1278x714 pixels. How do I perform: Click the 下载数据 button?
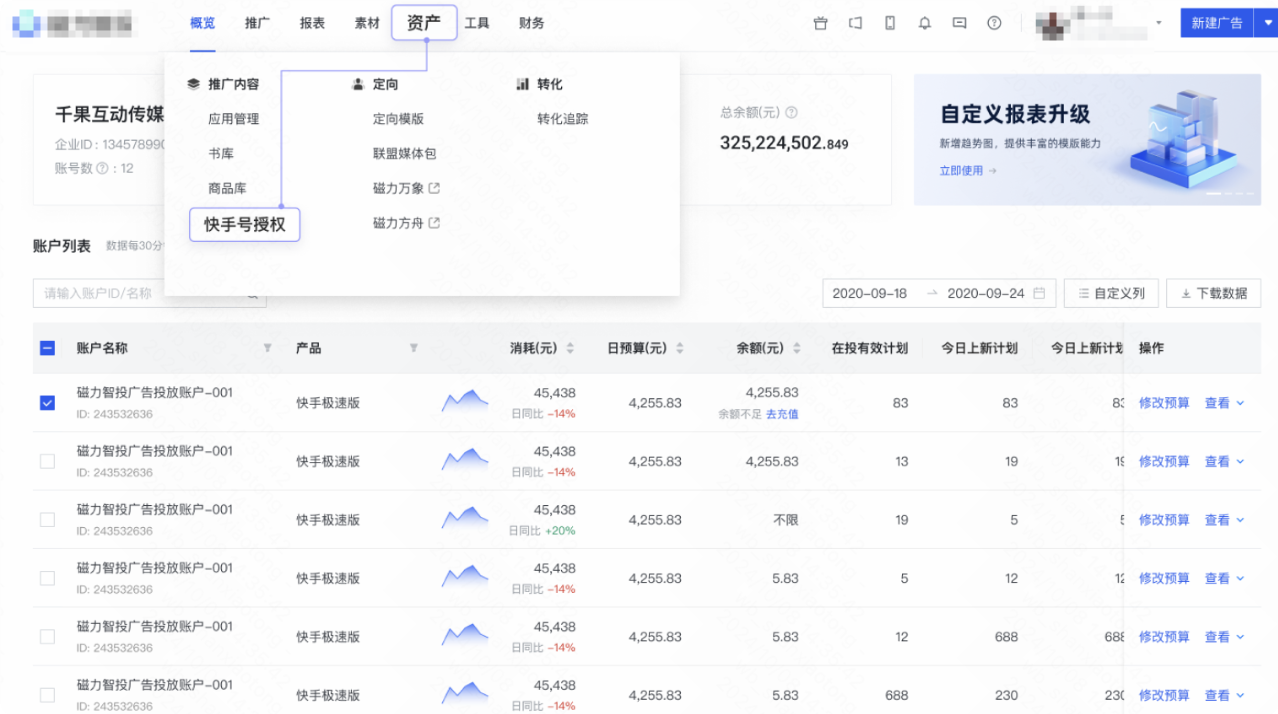1214,293
